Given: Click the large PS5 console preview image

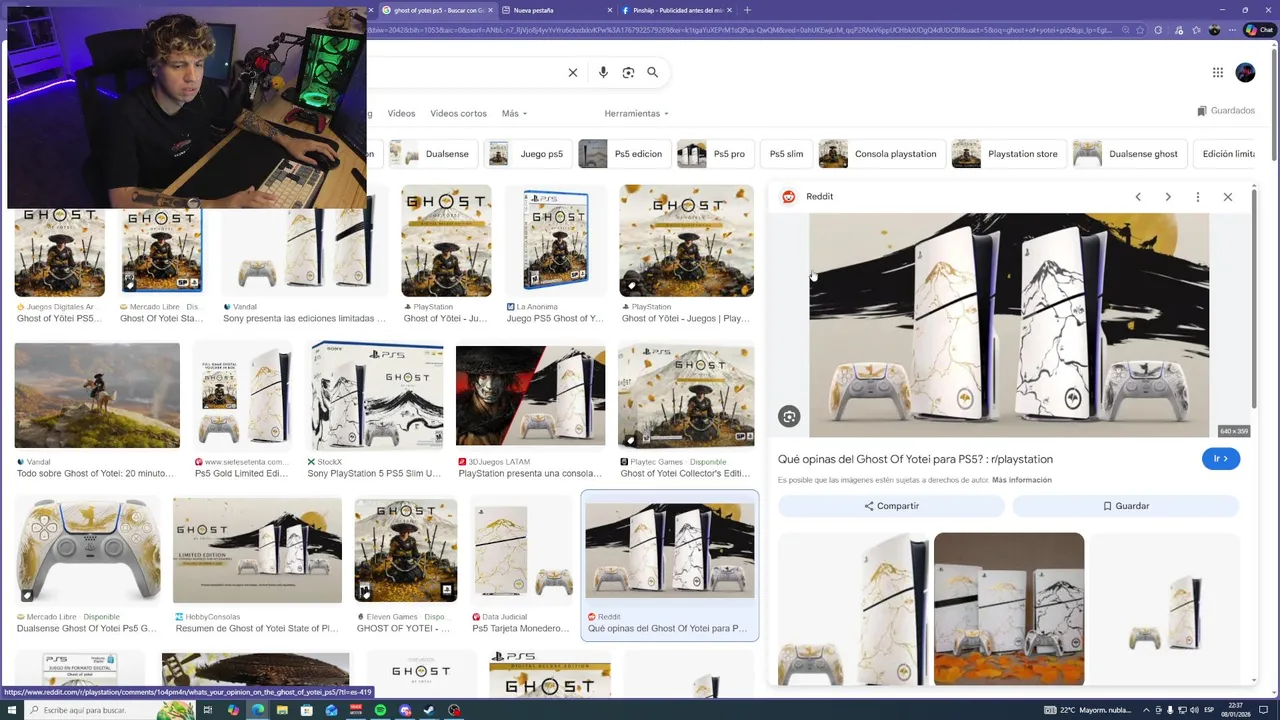Looking at the screenshot, I should tap(1009, 325).
